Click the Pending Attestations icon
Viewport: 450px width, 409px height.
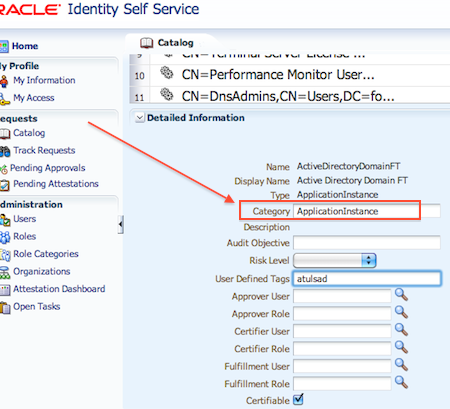point(5,185)
